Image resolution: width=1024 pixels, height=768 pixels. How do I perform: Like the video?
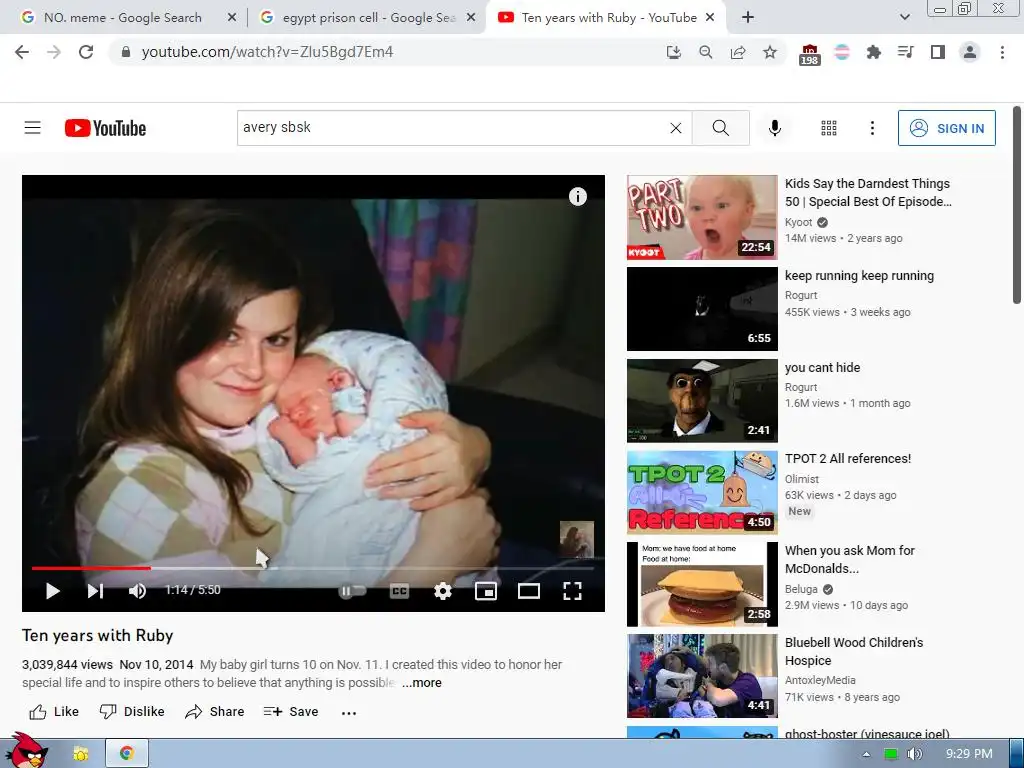tap(54, 712)
